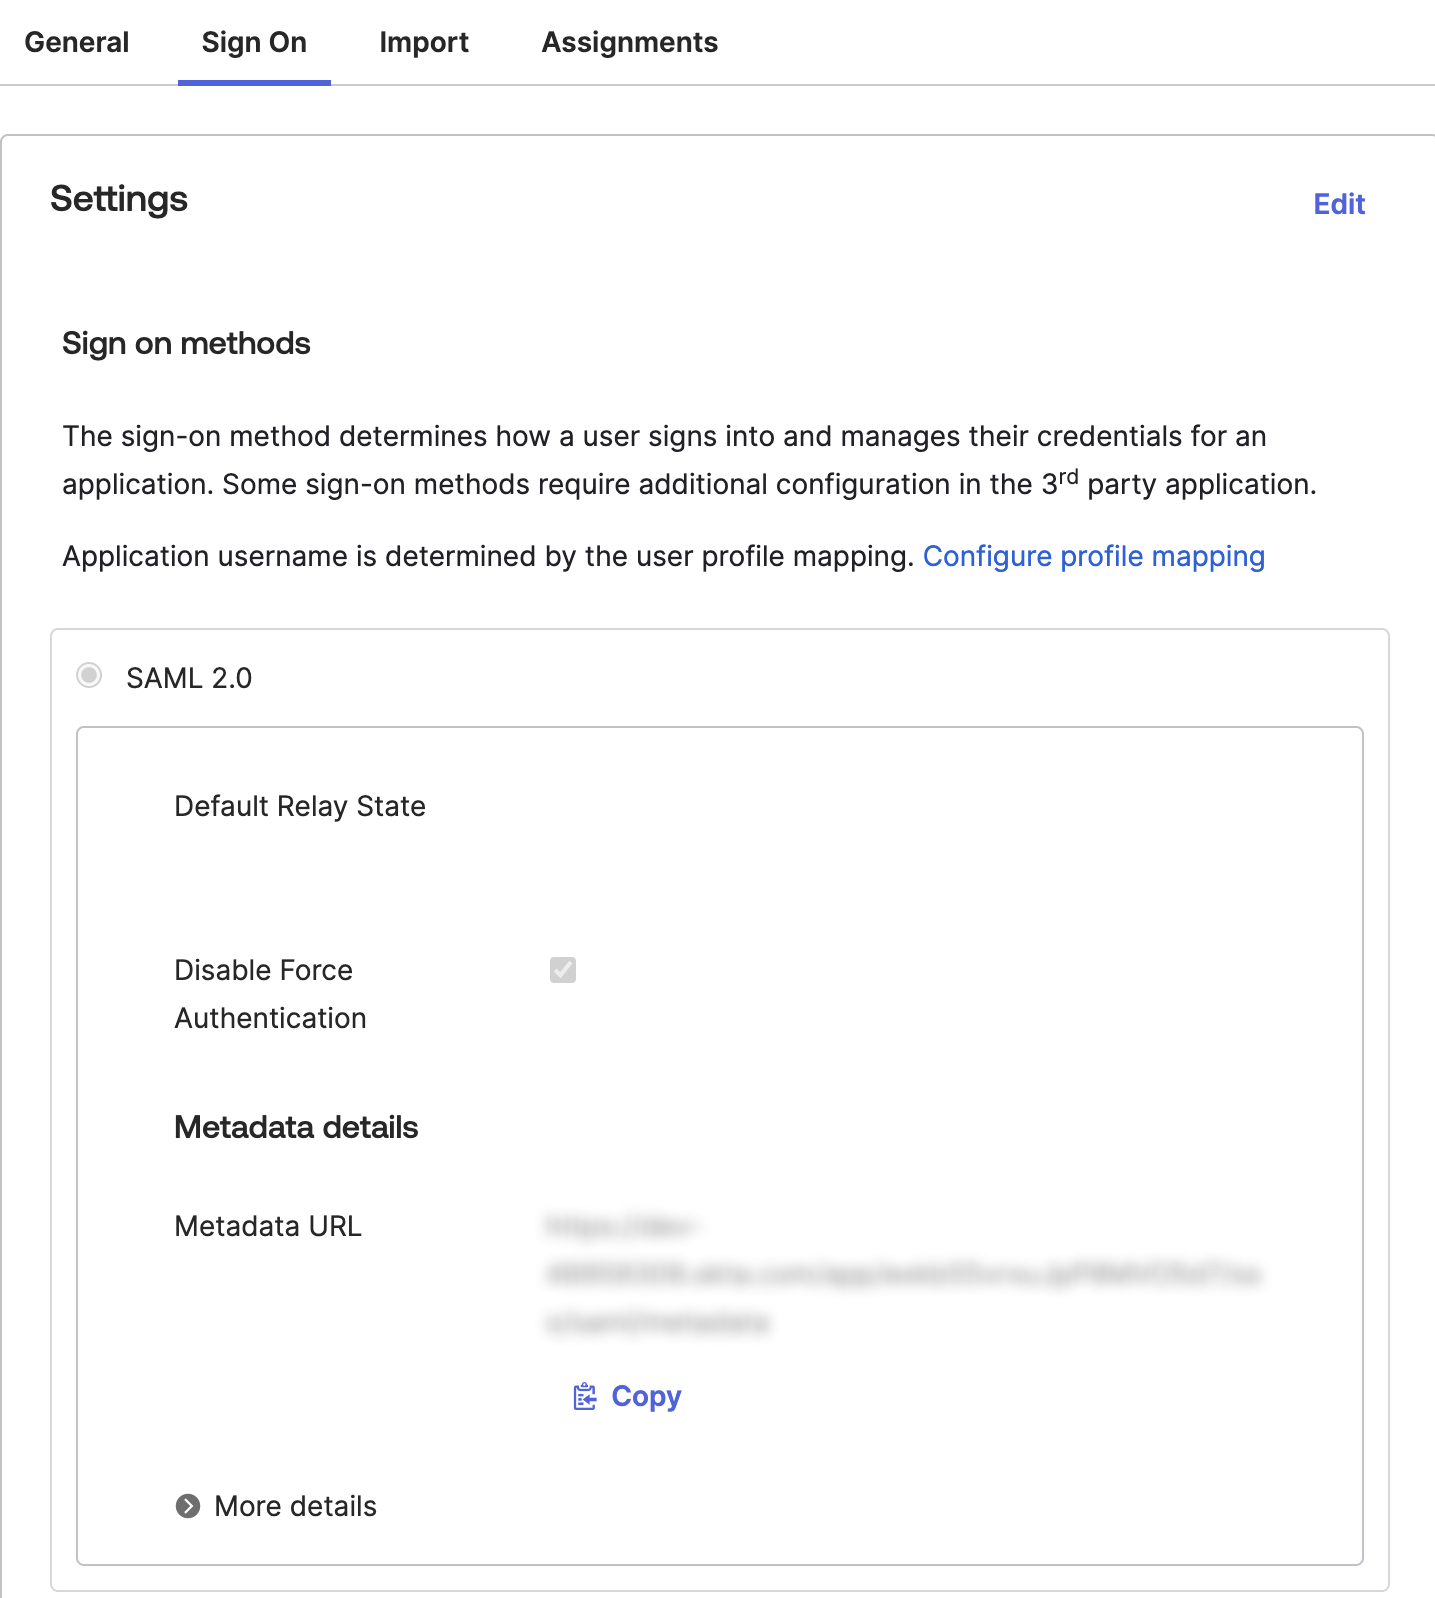This screenshot has width=1435, height=1598.
Task: Click the blurred Metadata URL value
Action: click(x=902, y=1274)
